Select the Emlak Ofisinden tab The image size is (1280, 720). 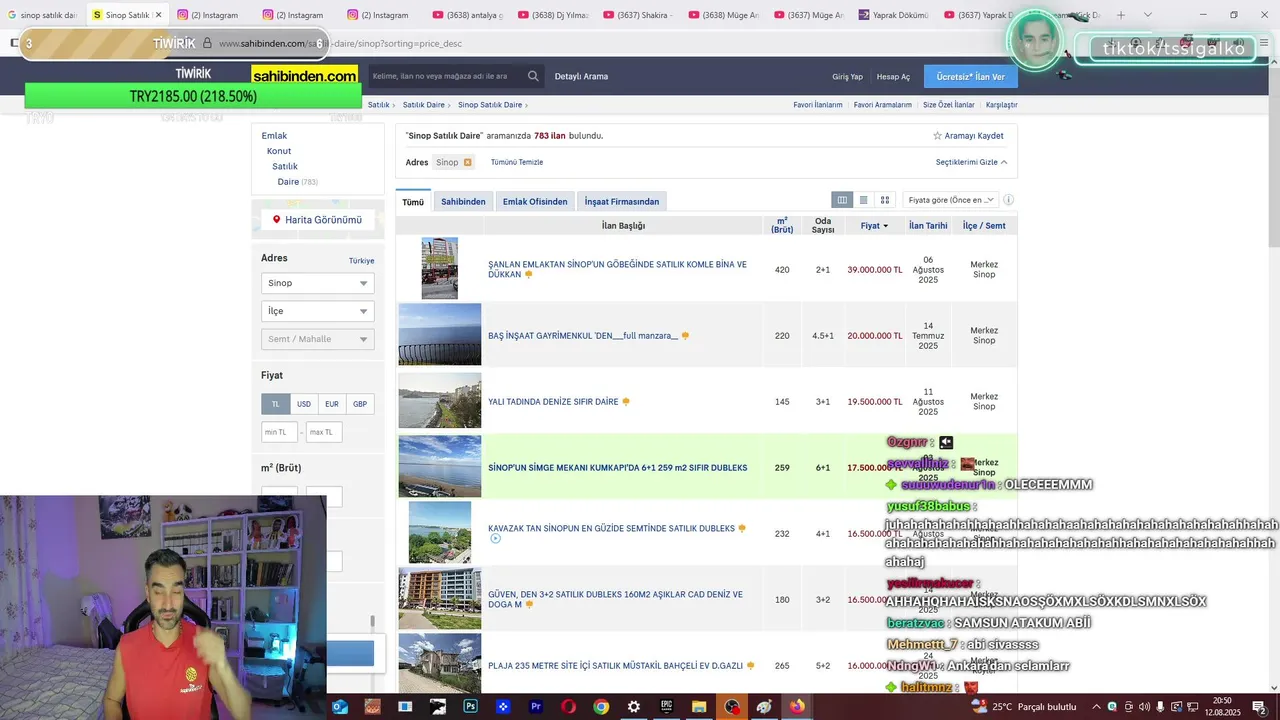point(535,201)
